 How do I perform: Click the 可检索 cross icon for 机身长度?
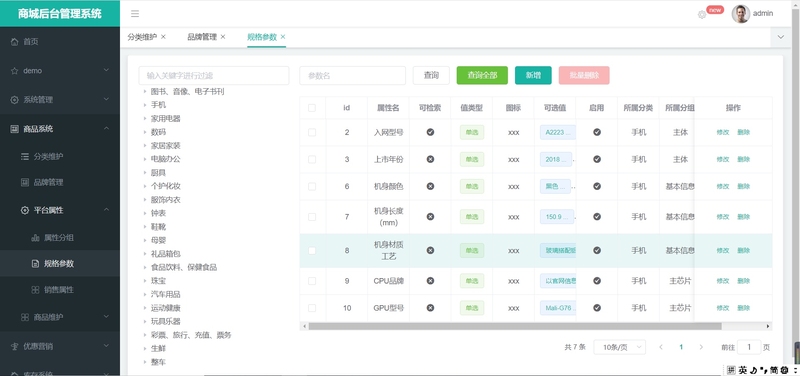coord(430,217)
